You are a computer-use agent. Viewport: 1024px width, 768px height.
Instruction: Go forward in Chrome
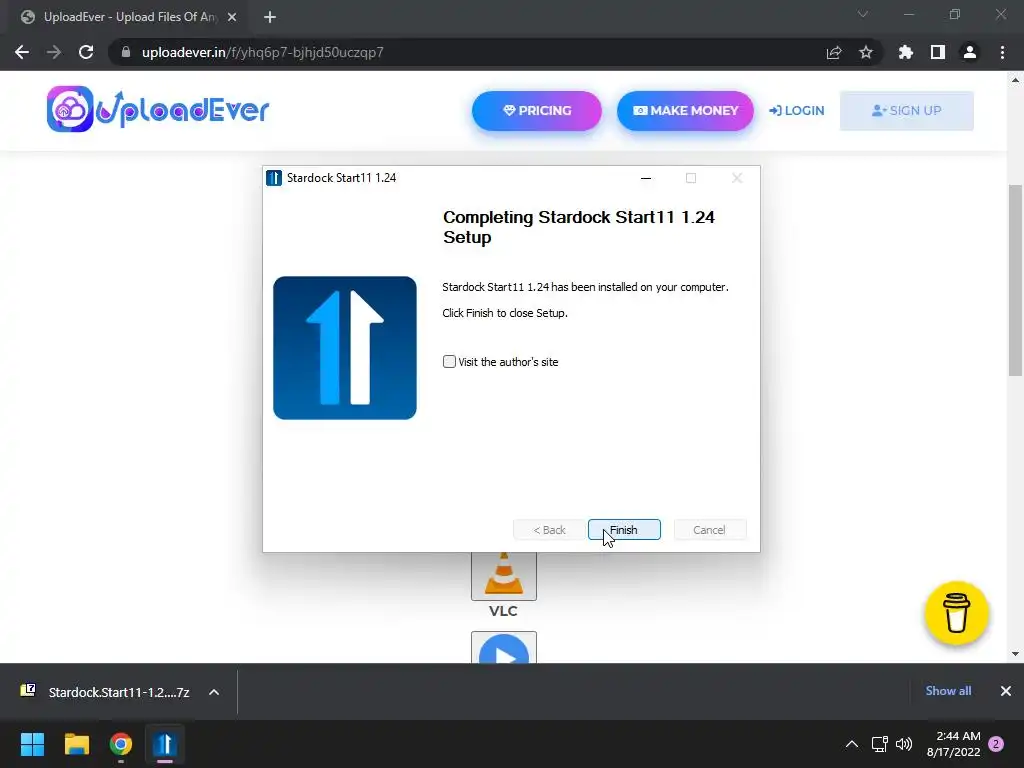pos(54,52)
